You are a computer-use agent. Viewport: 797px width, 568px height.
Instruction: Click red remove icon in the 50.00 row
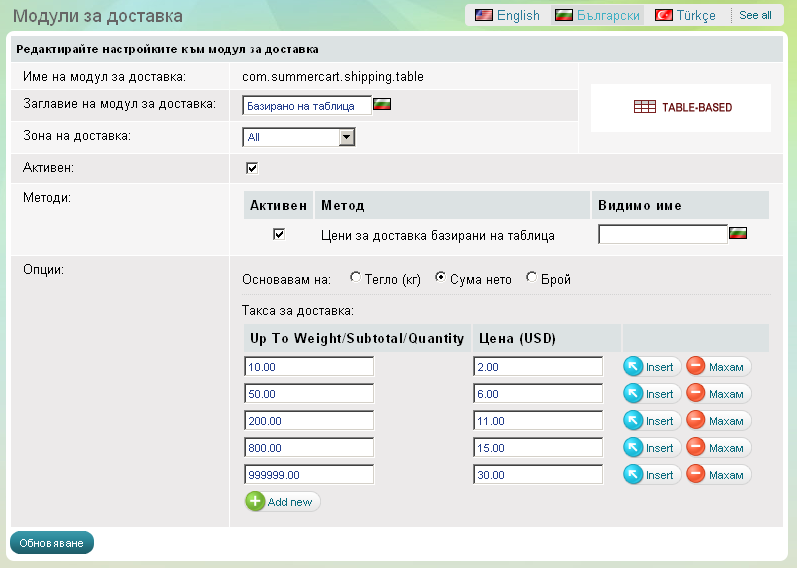coord(696,394)
